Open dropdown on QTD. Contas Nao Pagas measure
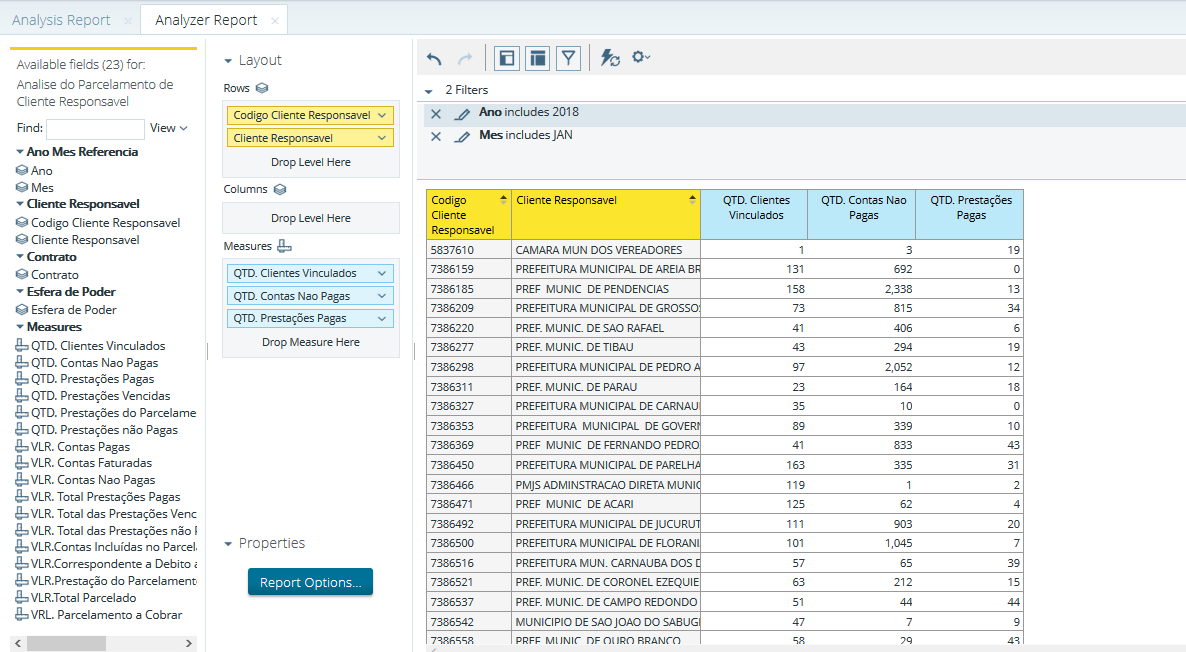1186x652 pixels. click(381, 296)
